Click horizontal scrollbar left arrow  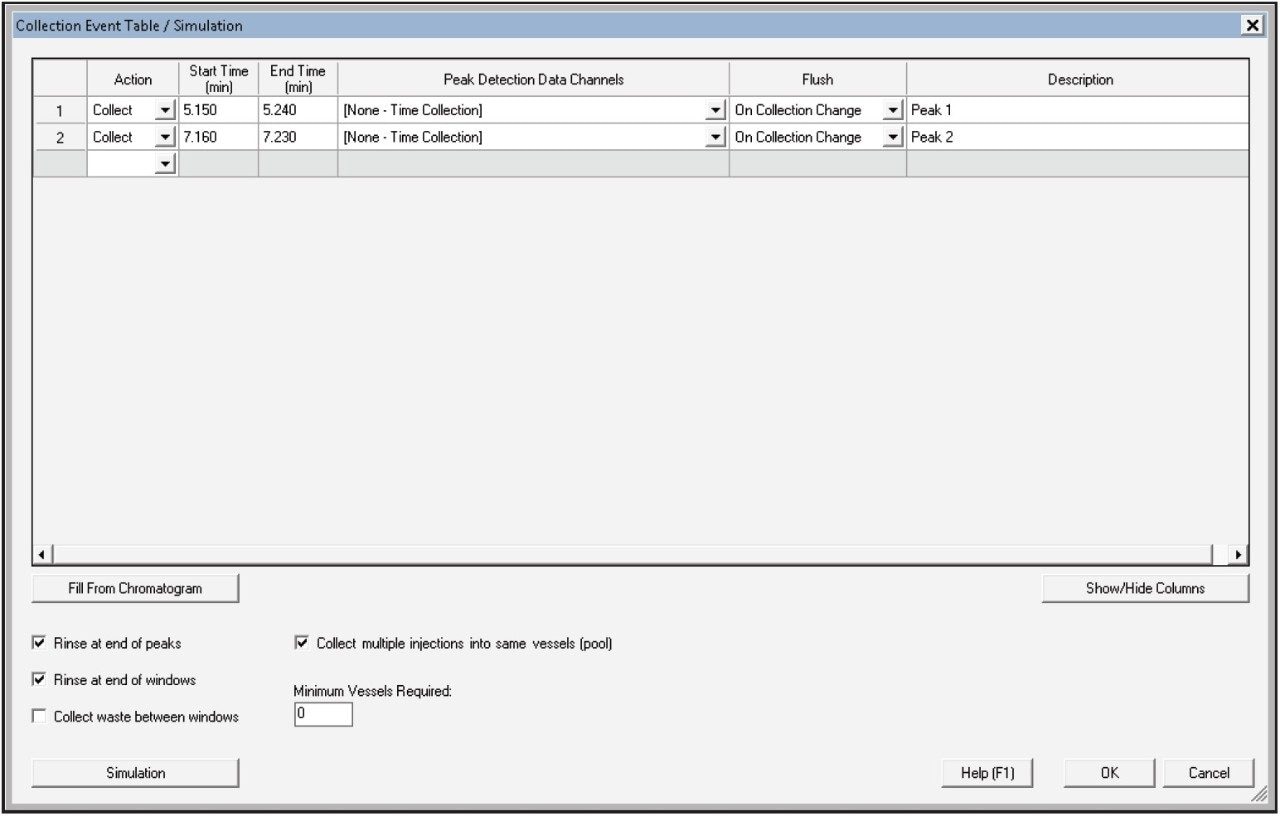(x=43, y=554)
